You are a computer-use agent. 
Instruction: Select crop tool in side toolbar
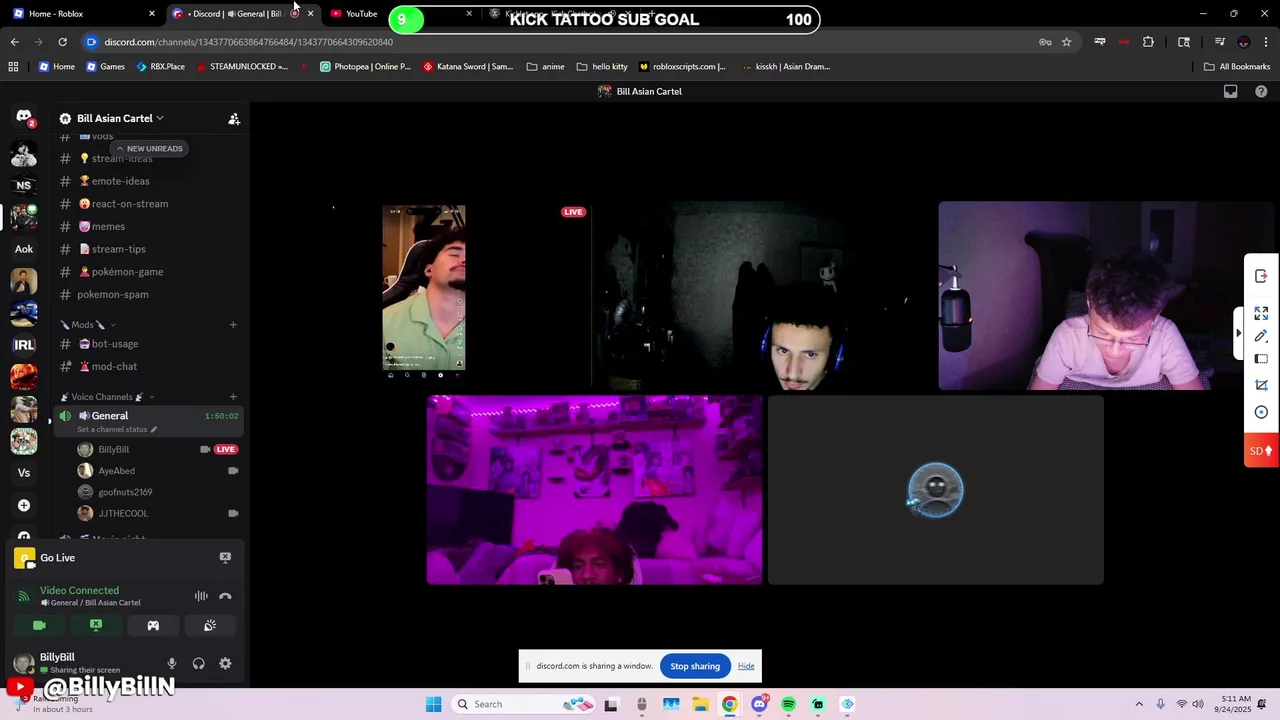pyautogui.click(x=1261, y=385)
